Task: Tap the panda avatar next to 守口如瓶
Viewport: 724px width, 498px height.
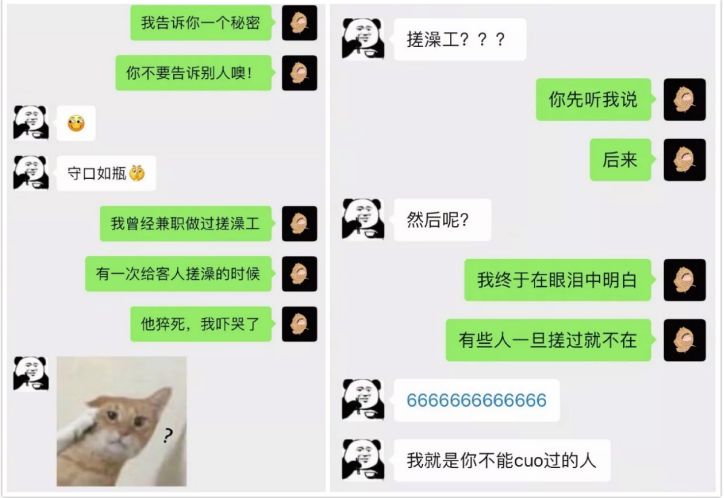Action: 31,173
